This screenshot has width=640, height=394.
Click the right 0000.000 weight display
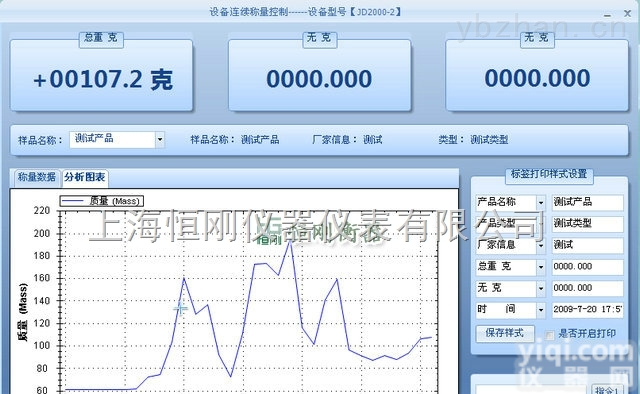(x=537, y=76)
